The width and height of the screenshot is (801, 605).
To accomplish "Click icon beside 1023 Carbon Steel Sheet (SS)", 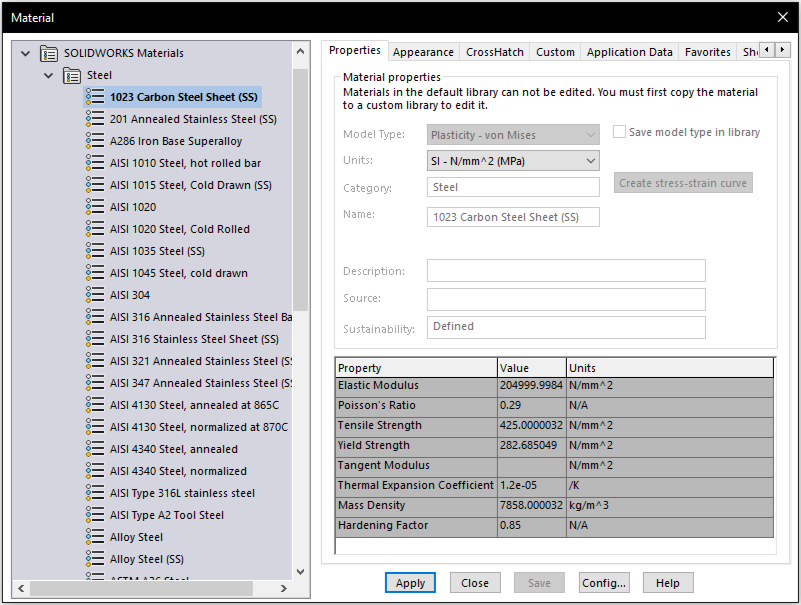I will [x=95, y=97].
